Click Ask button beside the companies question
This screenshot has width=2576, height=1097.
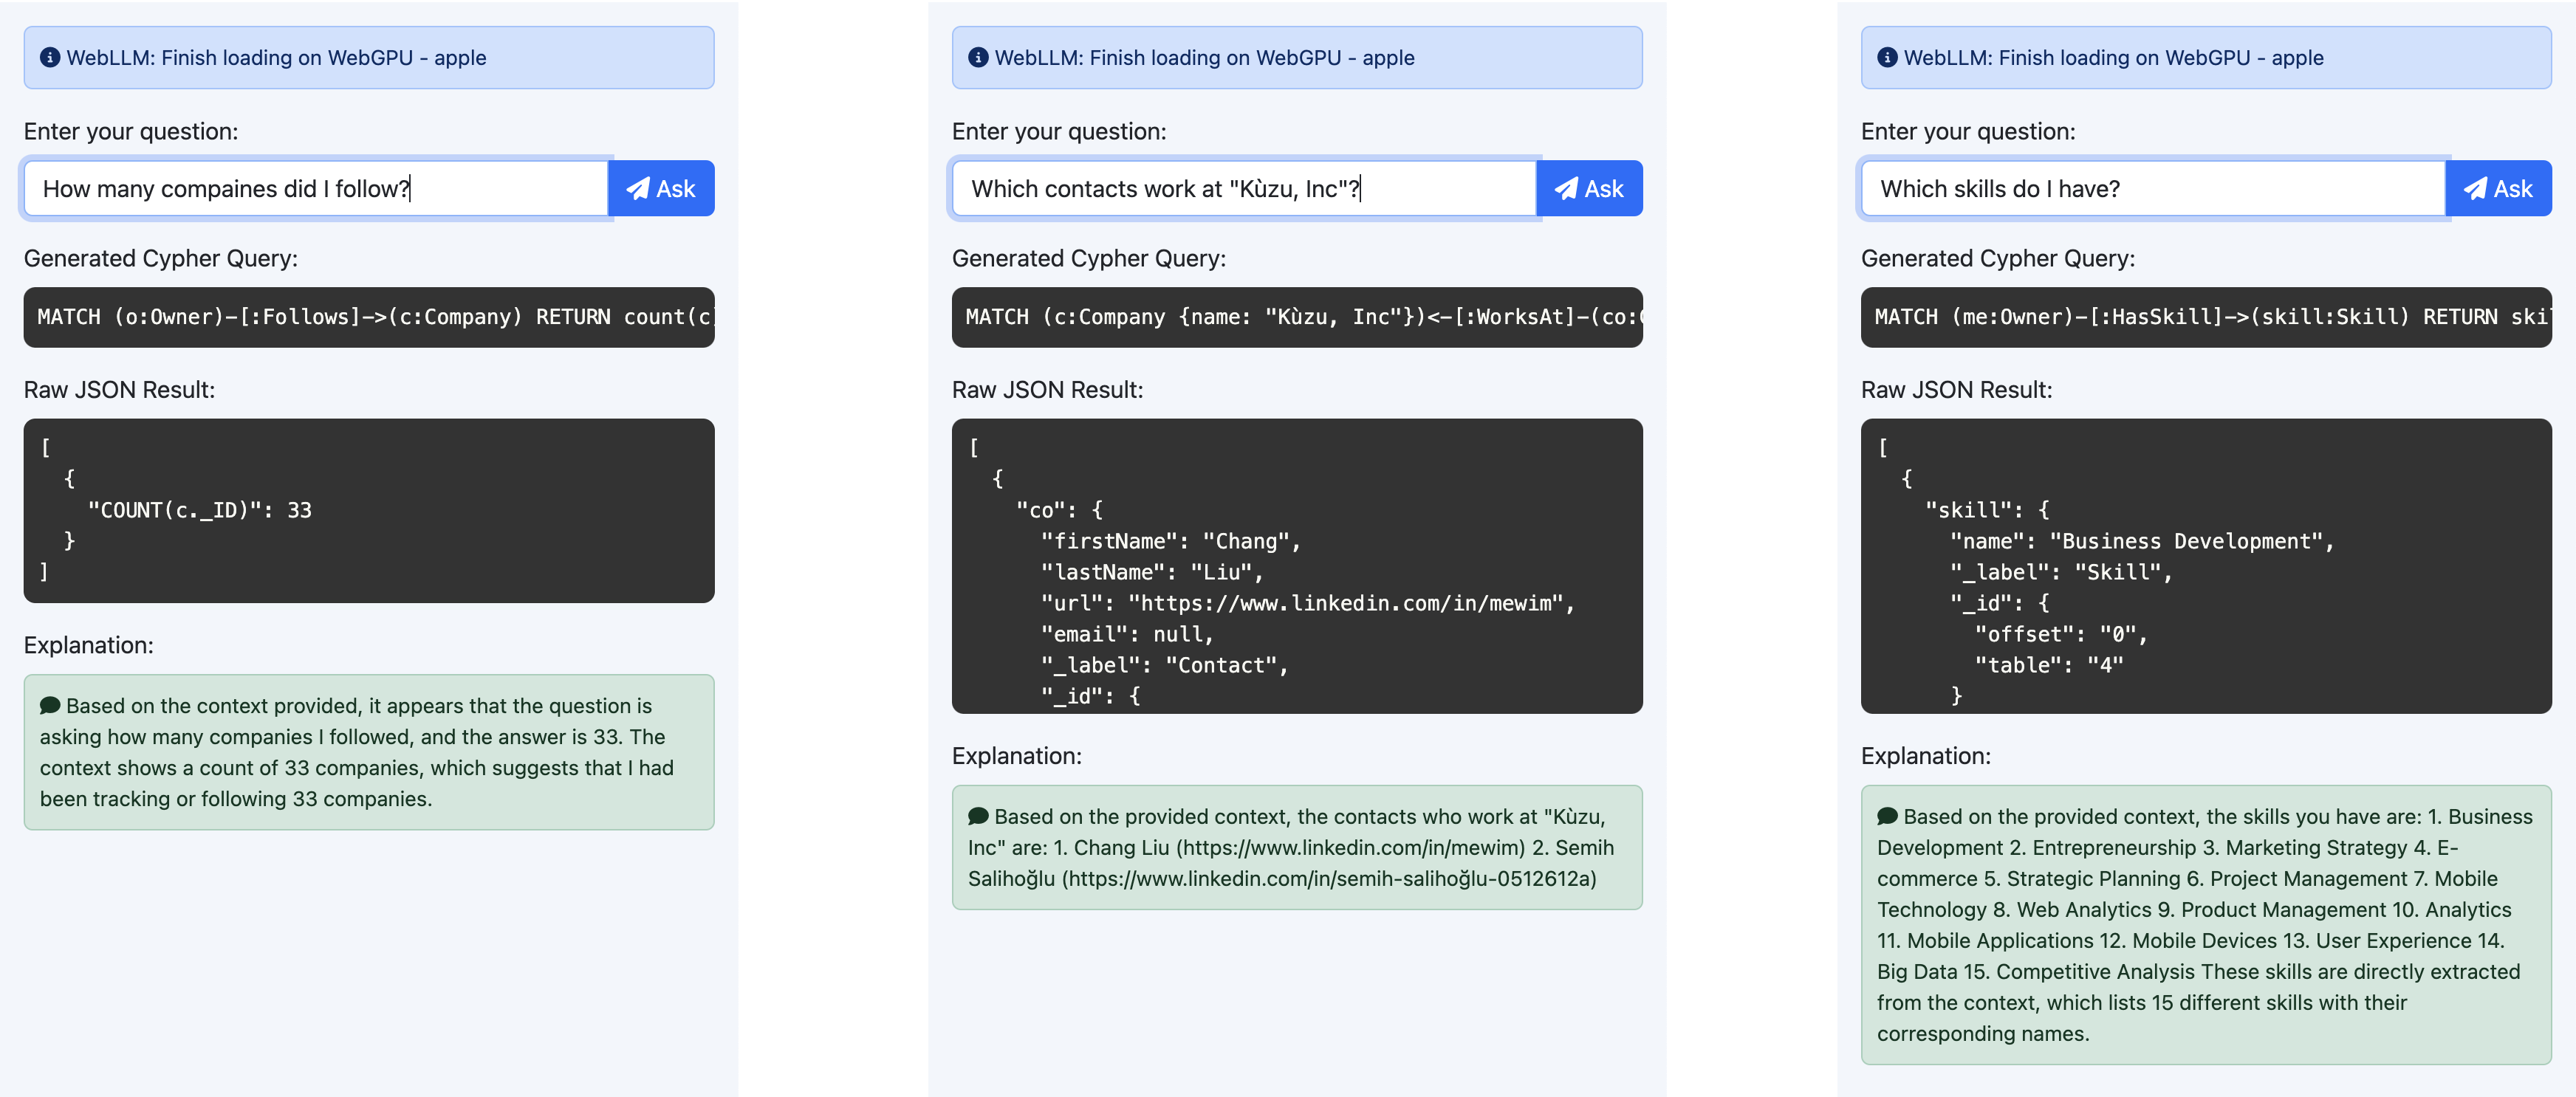pos(661,188)
